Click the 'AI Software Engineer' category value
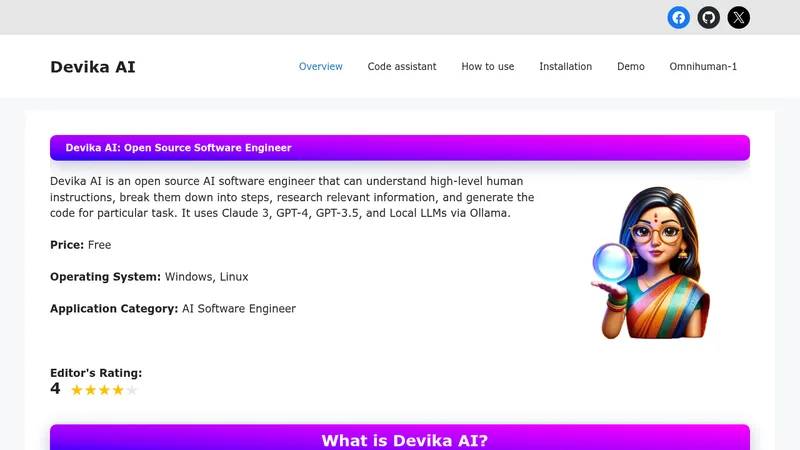Image resolution: width=800 pixels, height=450 pixels. pyautogui.click(x=239, y=309)
